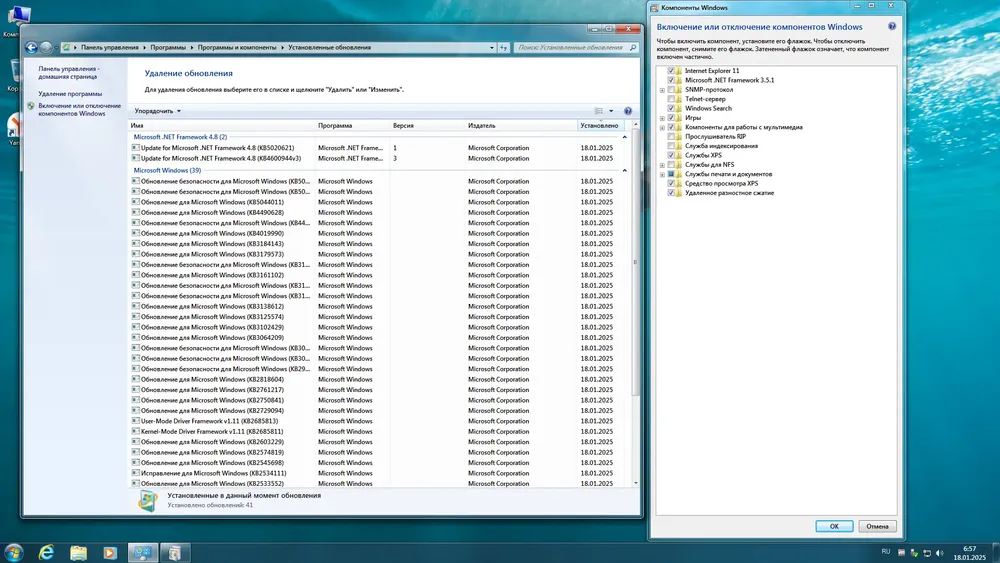Expand the Игры tree node
Screen dimensions: 1000x563
(662, 118)
